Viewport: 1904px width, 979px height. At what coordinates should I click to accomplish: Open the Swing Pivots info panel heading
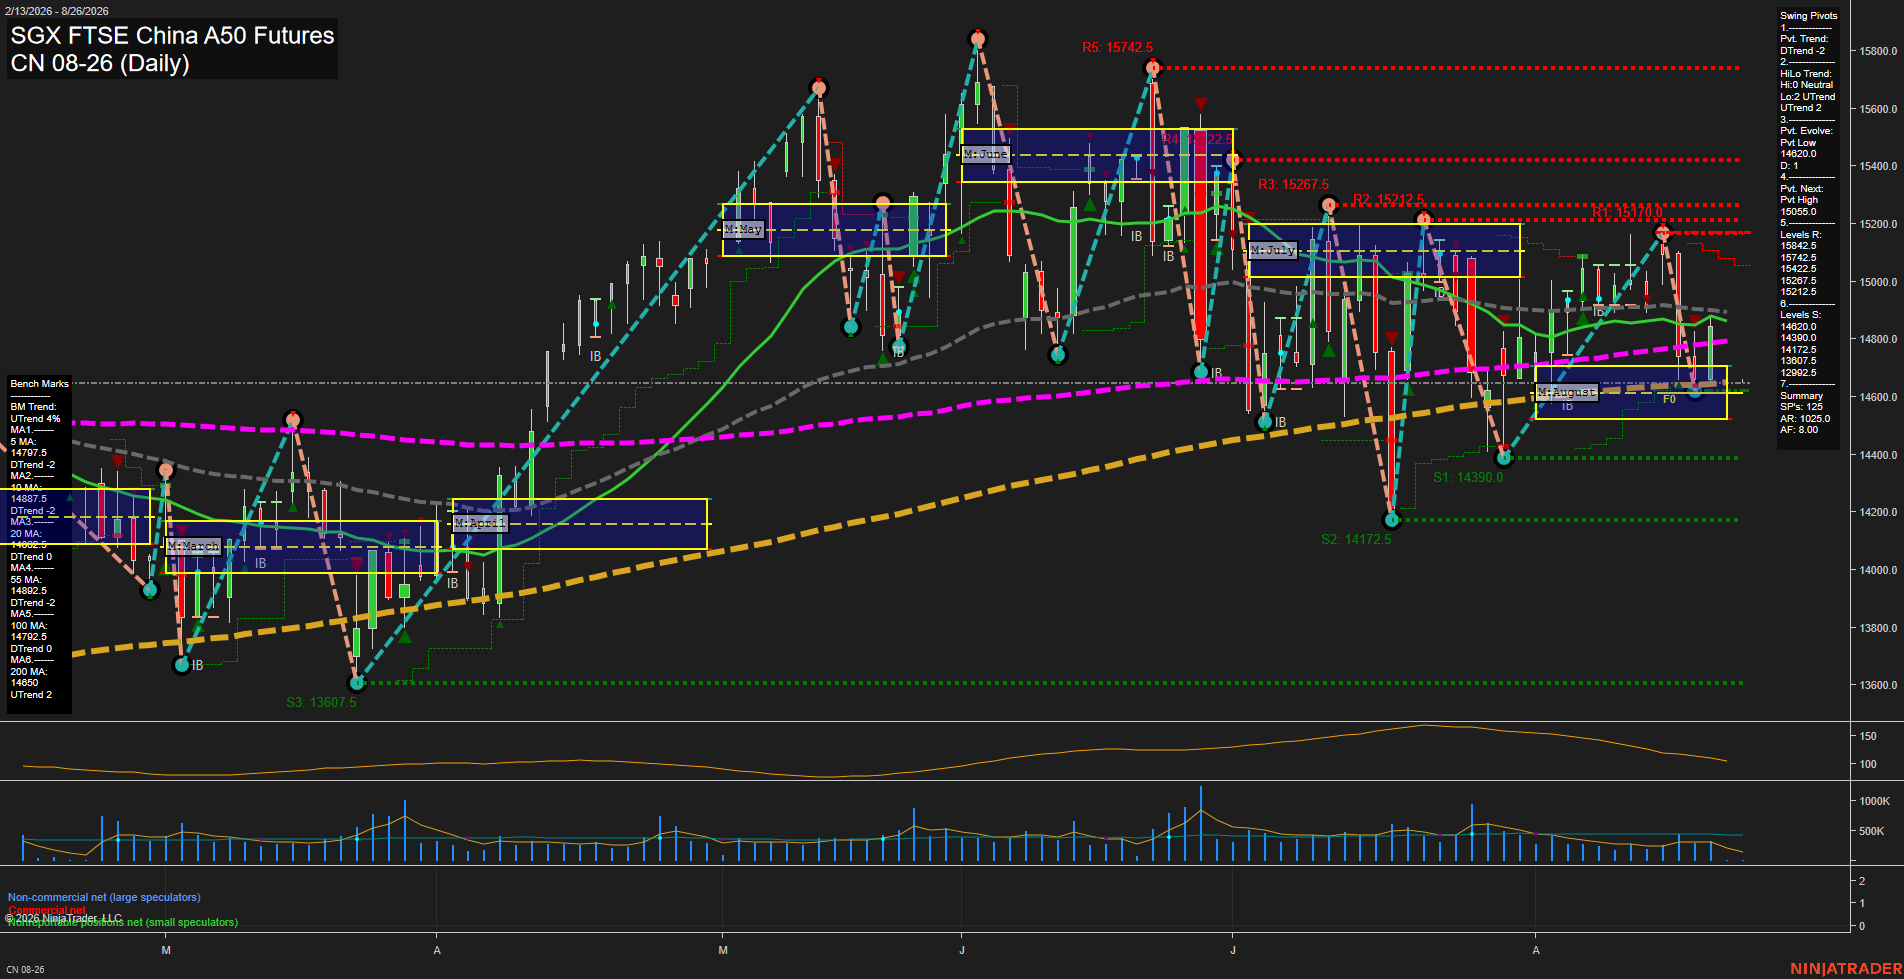coord(1808,16)
